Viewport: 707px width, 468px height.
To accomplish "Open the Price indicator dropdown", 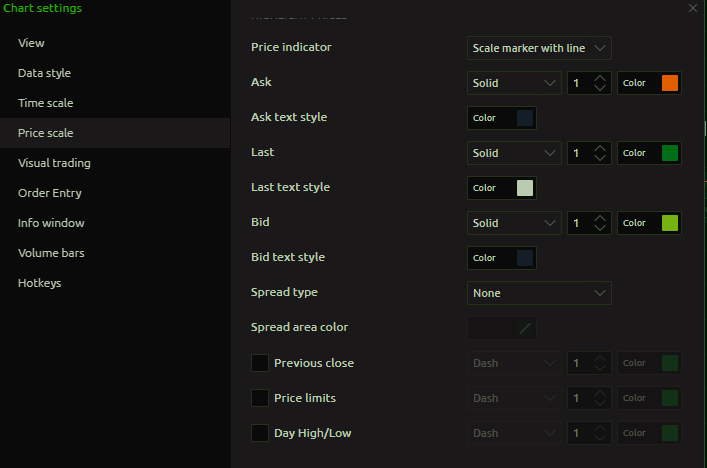I will [539, 48].
